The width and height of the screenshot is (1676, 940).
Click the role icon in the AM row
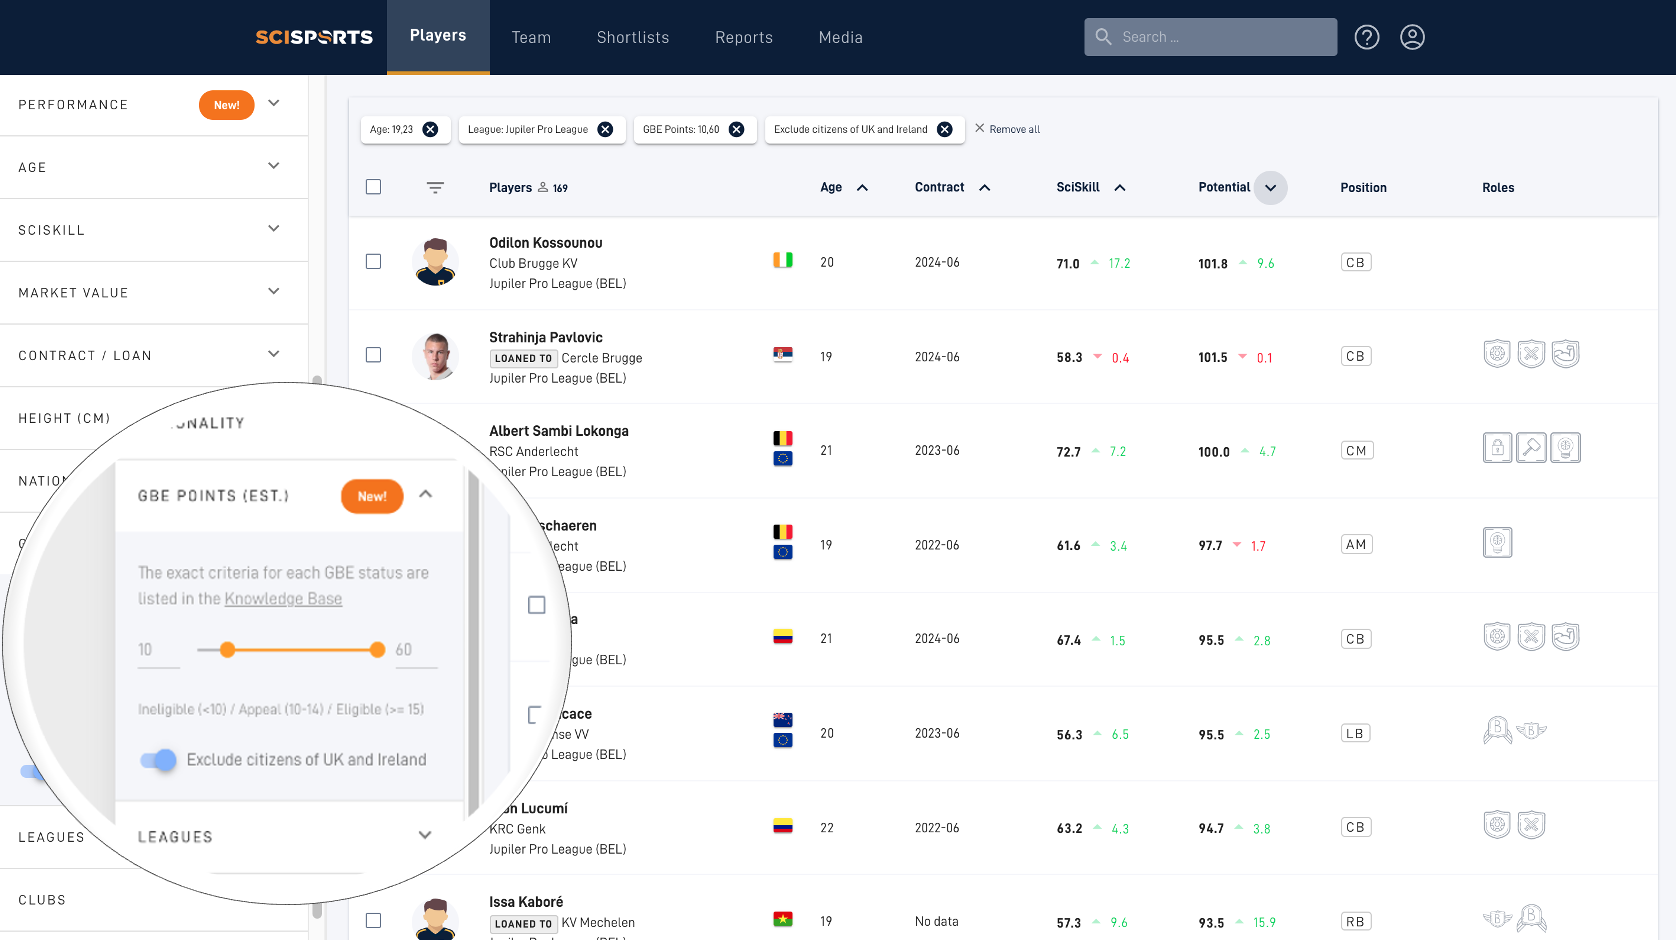point(1497,542)
